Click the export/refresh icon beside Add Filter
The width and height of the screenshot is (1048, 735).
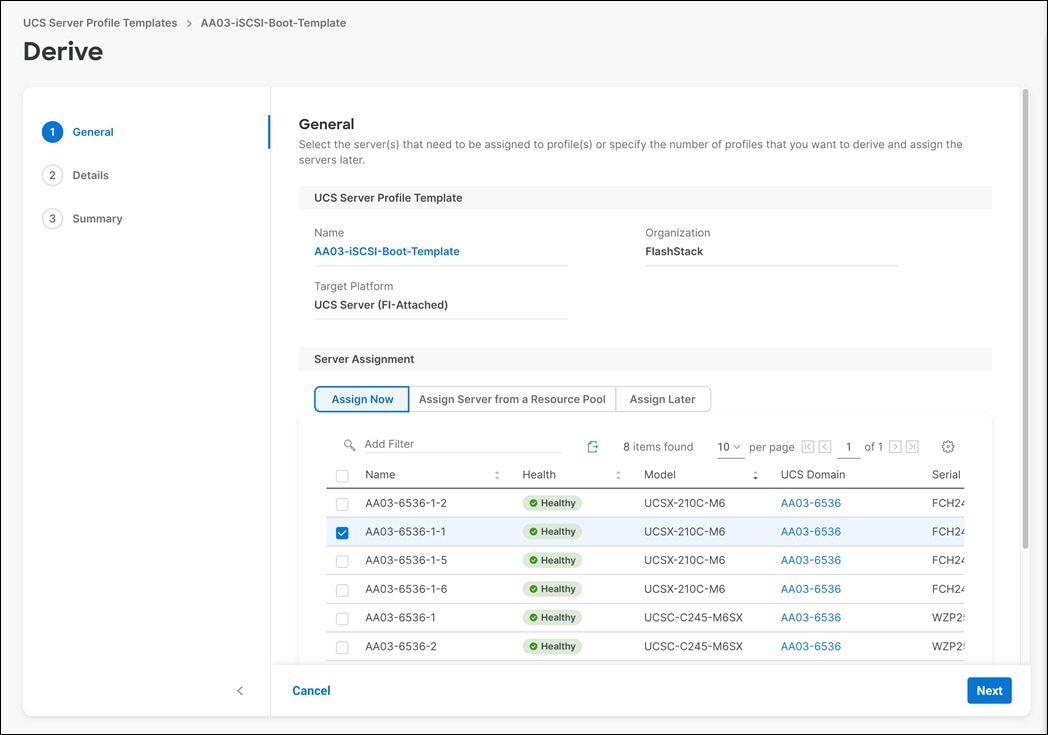pyautogui.click(x=593, y=445)
